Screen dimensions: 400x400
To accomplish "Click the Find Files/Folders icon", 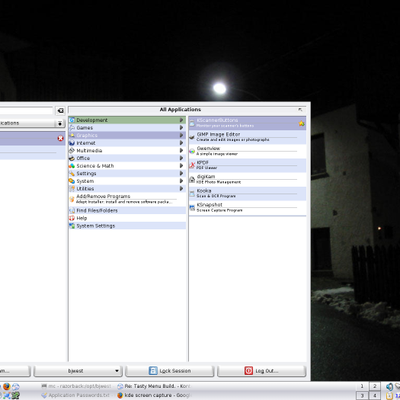I will (x=72, y=211).
